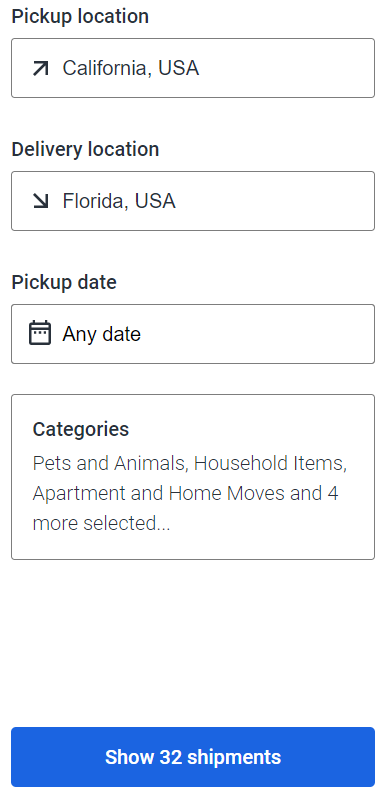Open the calendar icon in Pickup date
Viewport: 387px width, 798px height.
(40, 333)
